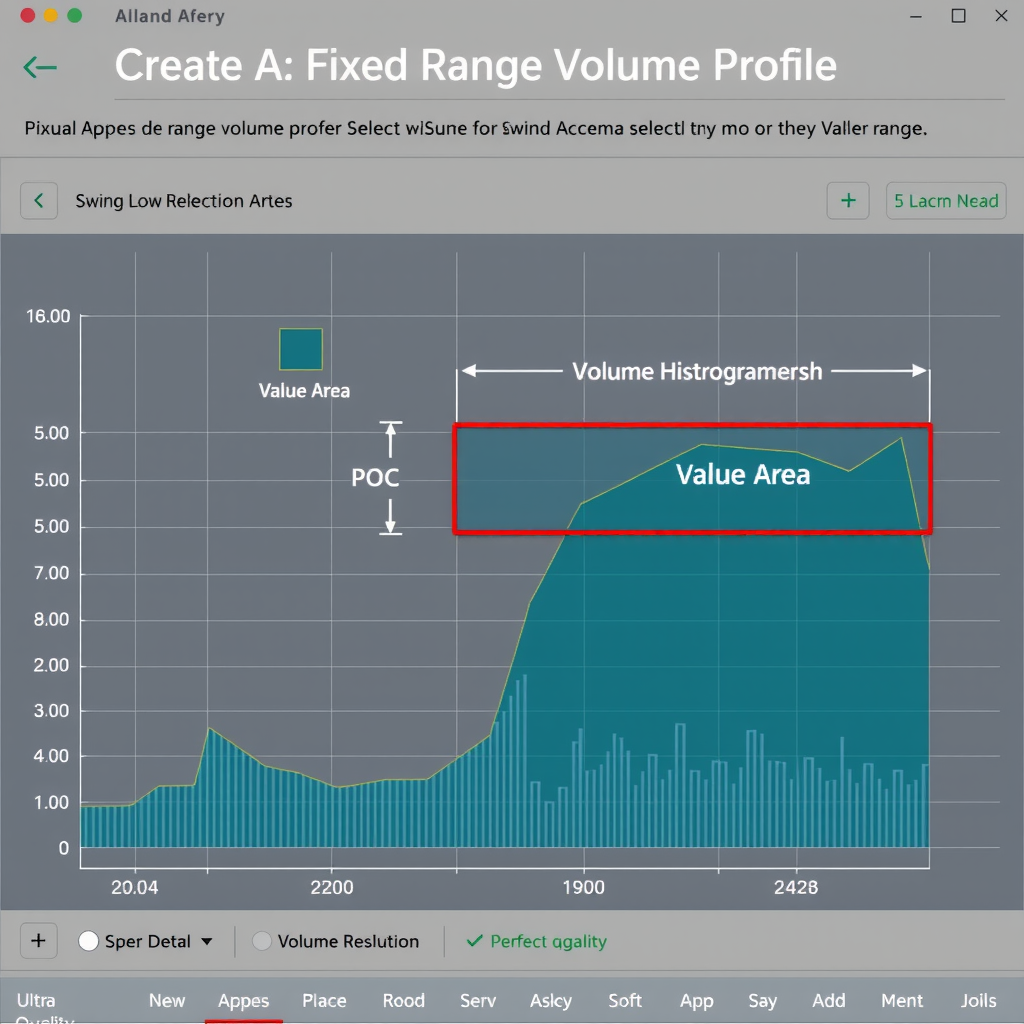This screenshot has height=1024, width=1024.
Task: Open the Place tab
Action: tap(324, 1001)
